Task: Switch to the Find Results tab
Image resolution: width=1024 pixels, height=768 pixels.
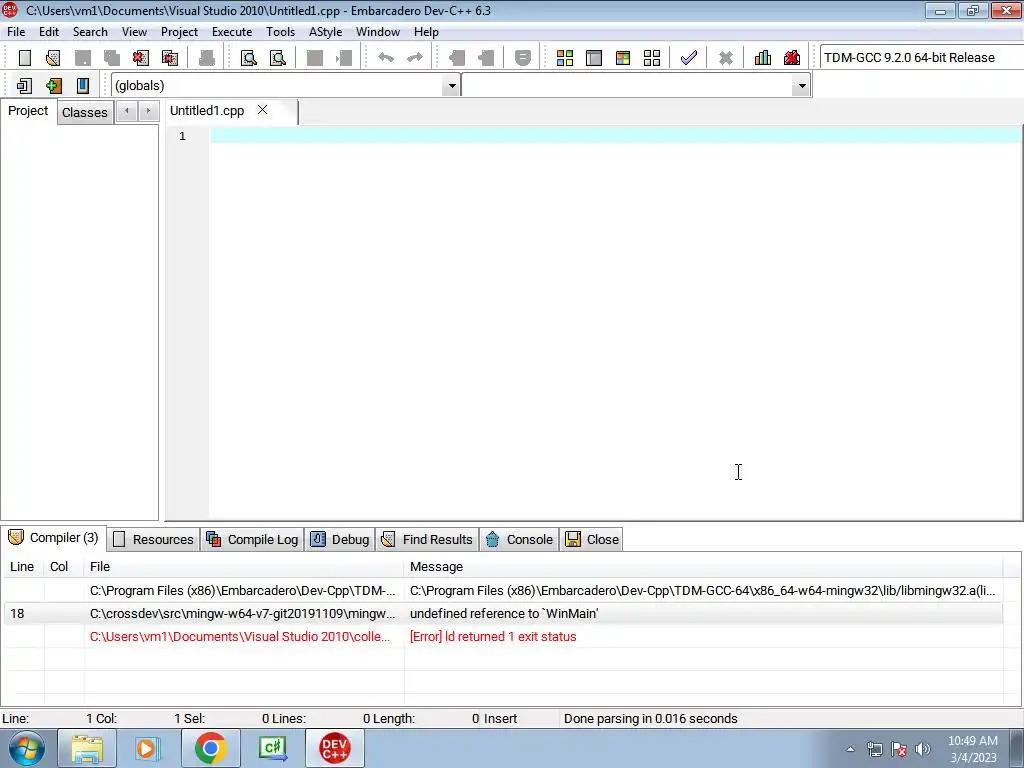Action: (x=427, y=539)
